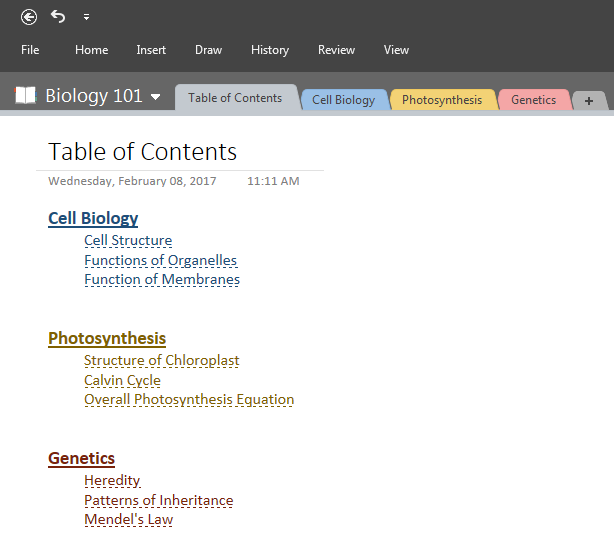Open the Functions of Organelles link

pyautogui.click(x=160, y=260)
